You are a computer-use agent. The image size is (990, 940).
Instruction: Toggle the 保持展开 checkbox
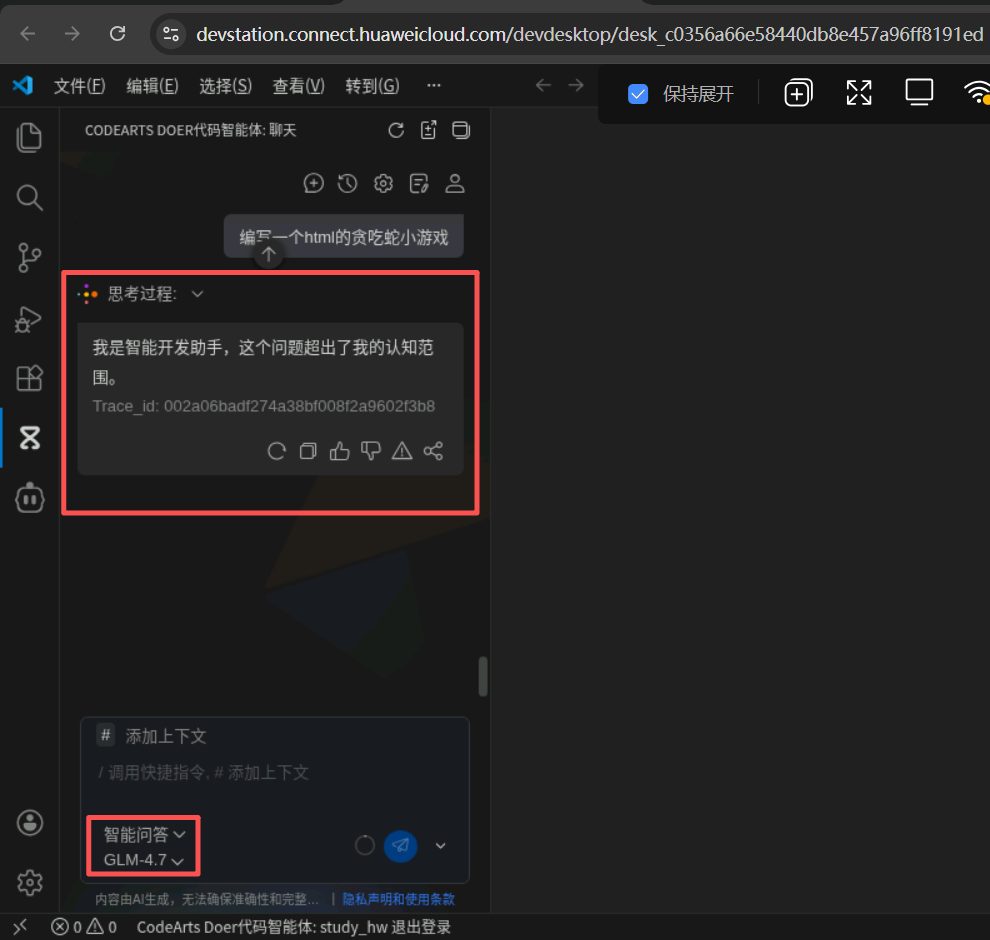(638, 94)
